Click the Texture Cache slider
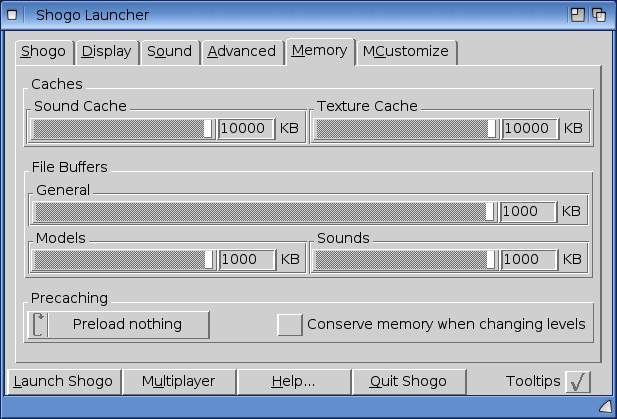This screenshot has width=617, height=419. point(406,129)
